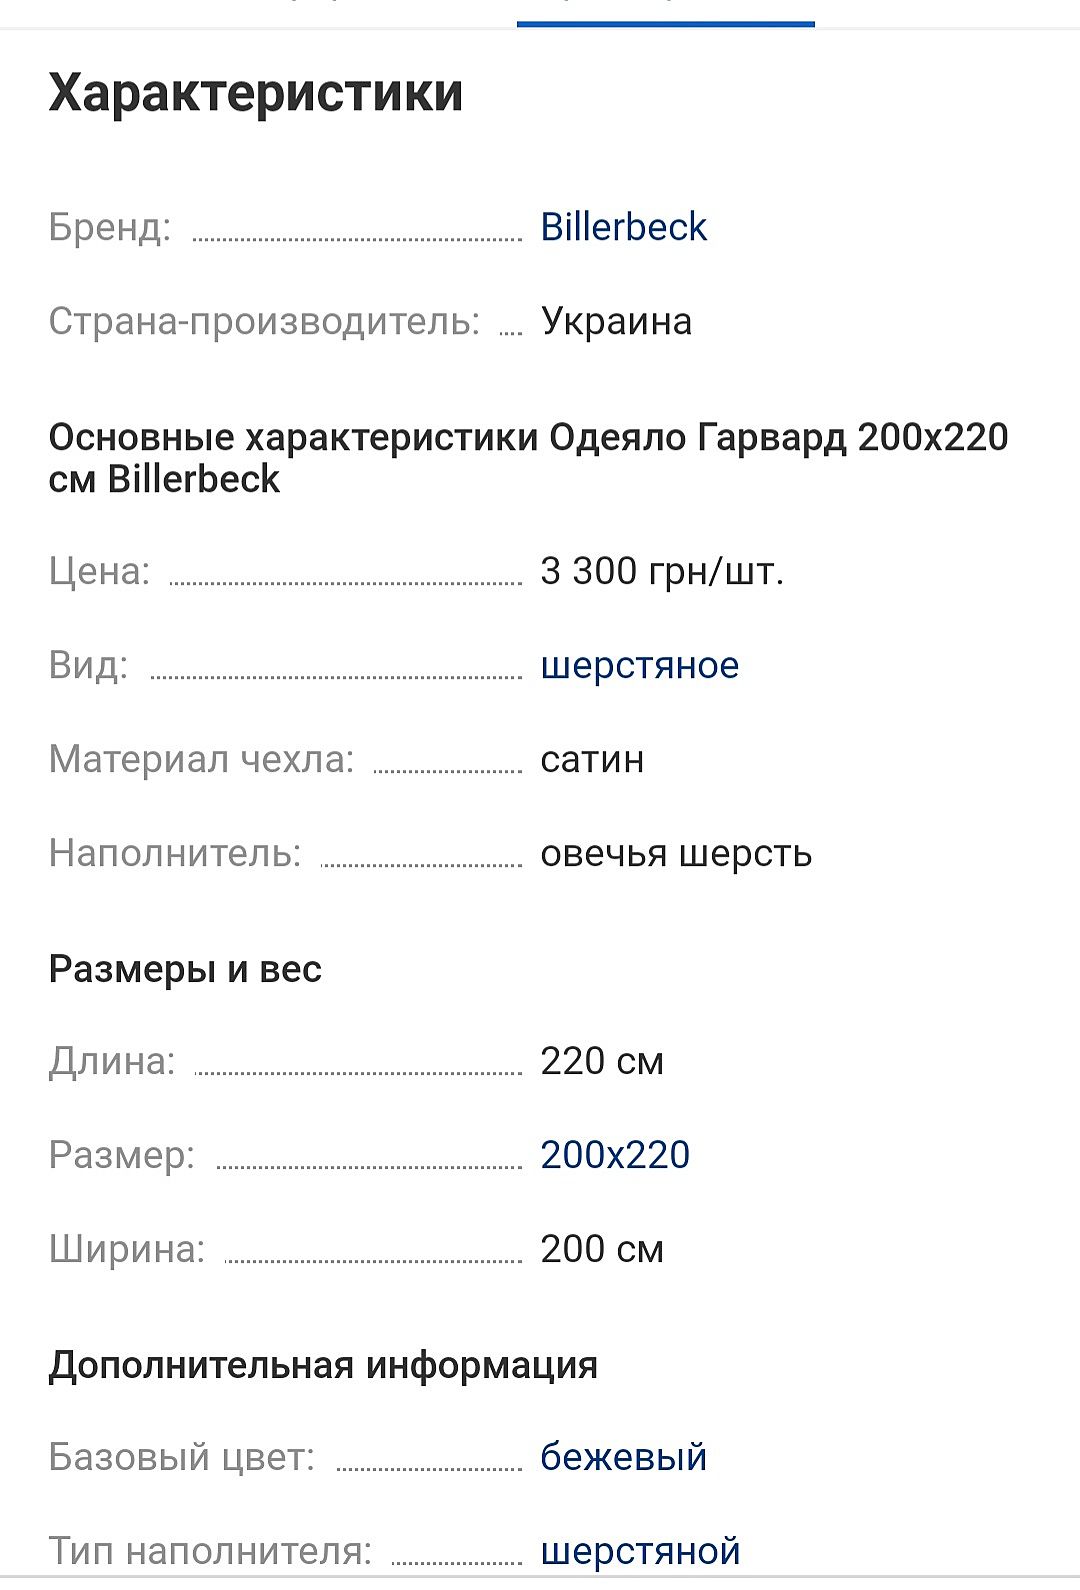The image size is (1080, 1590).
Task: Click the овечья шерсть filler value
Action: [676, 853]
